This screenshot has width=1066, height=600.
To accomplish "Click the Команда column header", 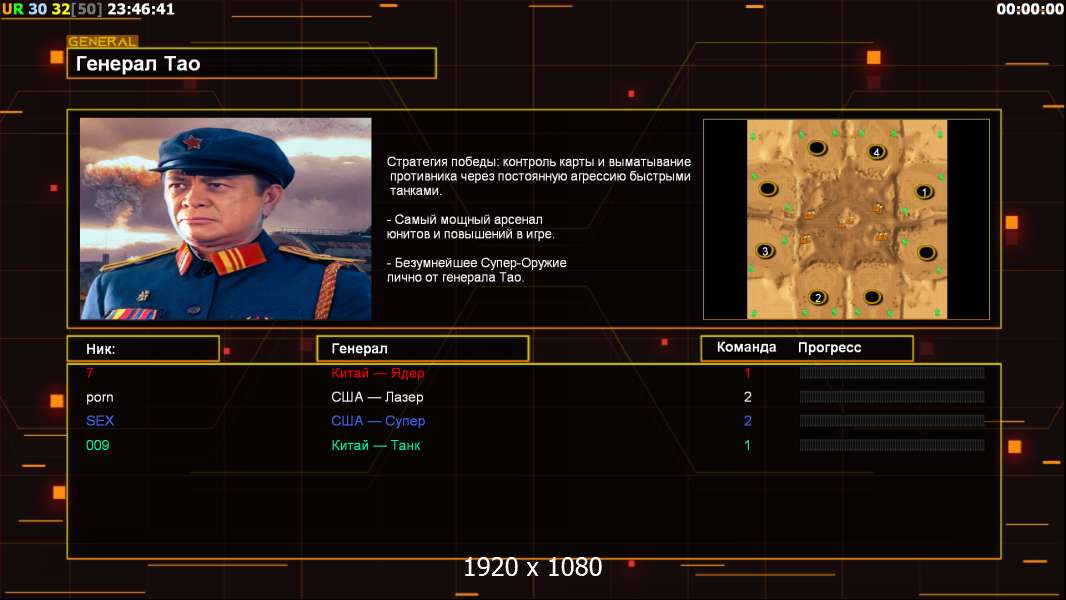I will pos(746,347).
